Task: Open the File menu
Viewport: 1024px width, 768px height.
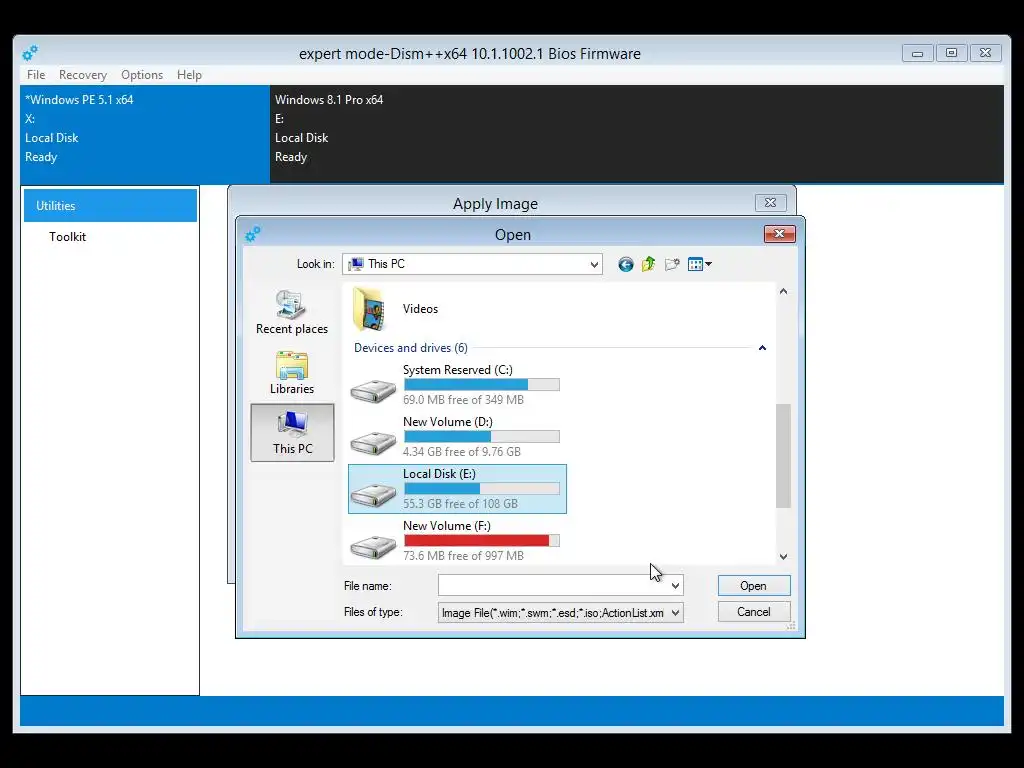Action: point(36,75)
